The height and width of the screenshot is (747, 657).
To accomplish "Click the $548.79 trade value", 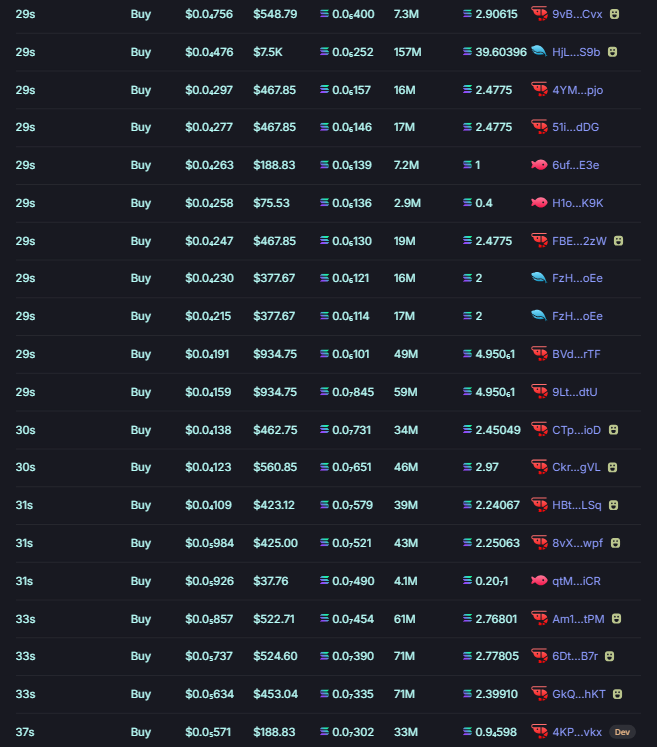I will point(275,14).
